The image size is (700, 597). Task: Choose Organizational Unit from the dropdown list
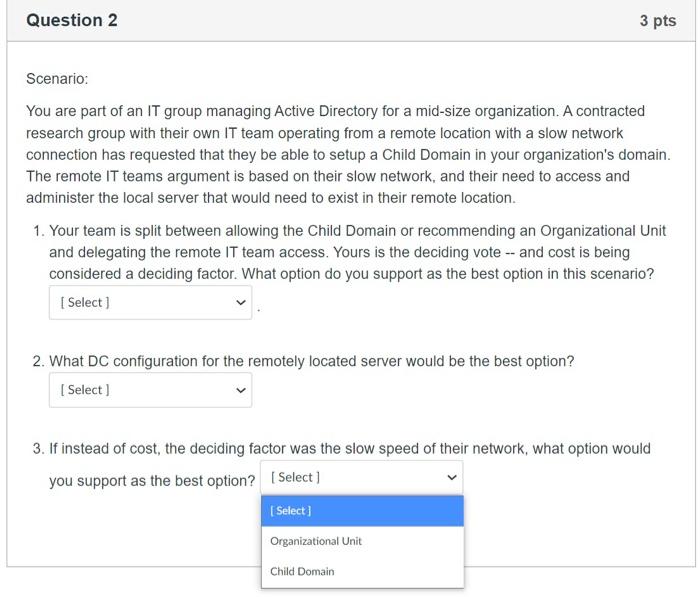click(x=362, y=541)
